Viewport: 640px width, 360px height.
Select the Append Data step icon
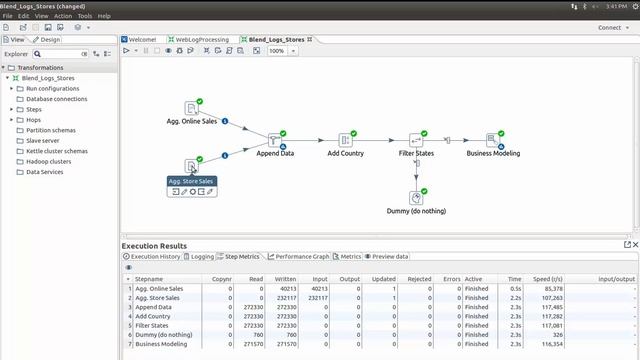click(275, 140)
